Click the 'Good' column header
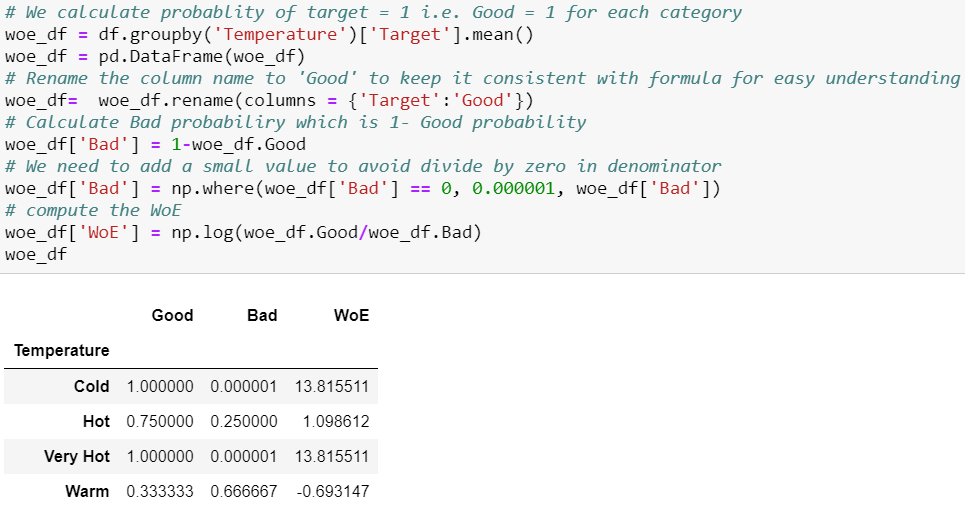The image size is (965, 511). 172,315
